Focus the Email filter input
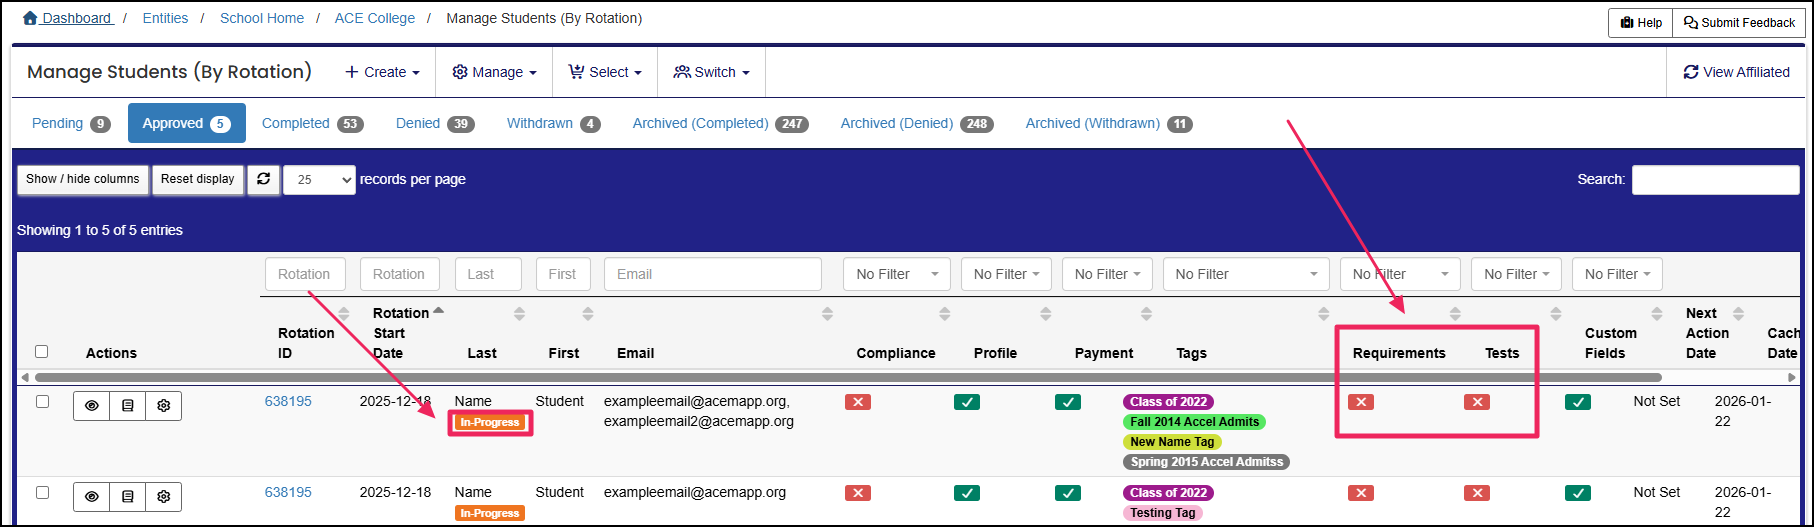This screenshot has width=1814, height=527. (713, 274)
